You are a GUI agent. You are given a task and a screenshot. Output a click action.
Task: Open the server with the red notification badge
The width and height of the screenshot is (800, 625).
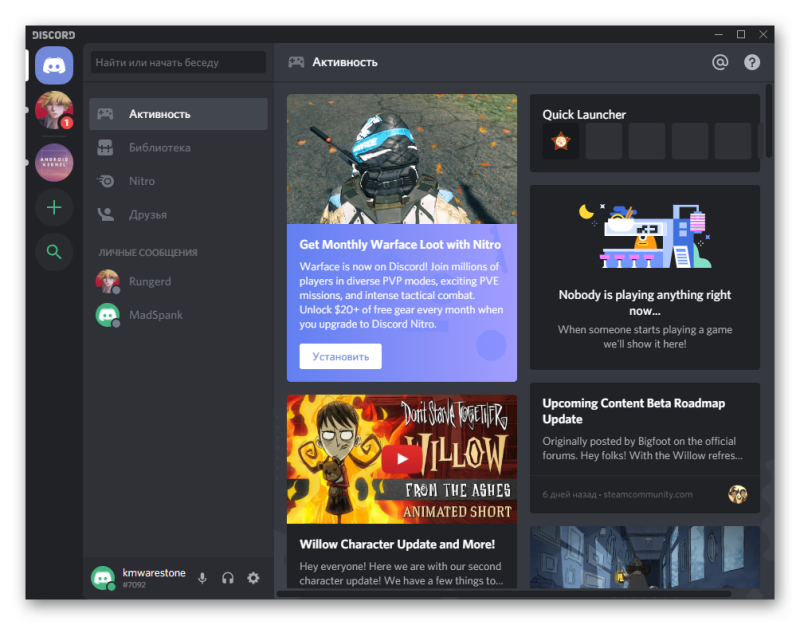pyautogui.click(x=54, y=110)
